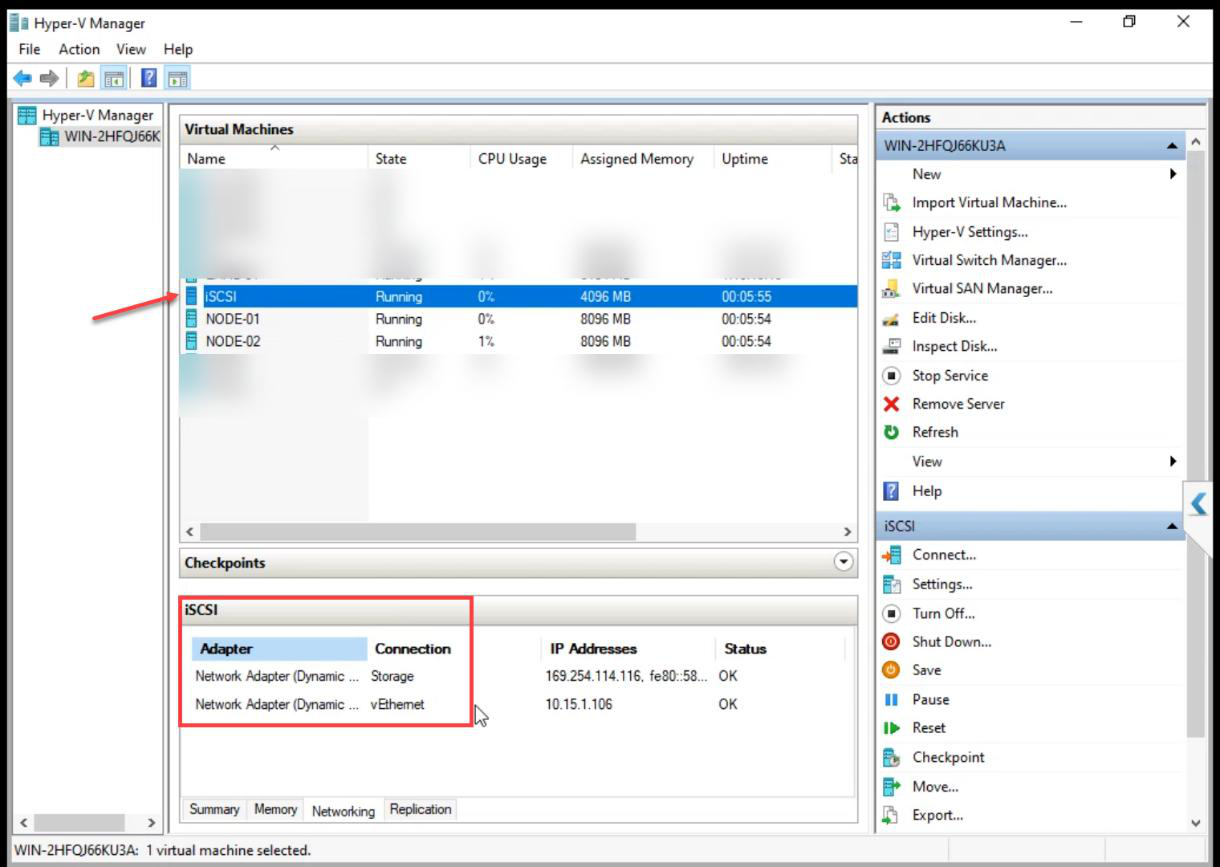Click the Reset action icon
This screenshot has width=1220, height=867.
(891, 728)
